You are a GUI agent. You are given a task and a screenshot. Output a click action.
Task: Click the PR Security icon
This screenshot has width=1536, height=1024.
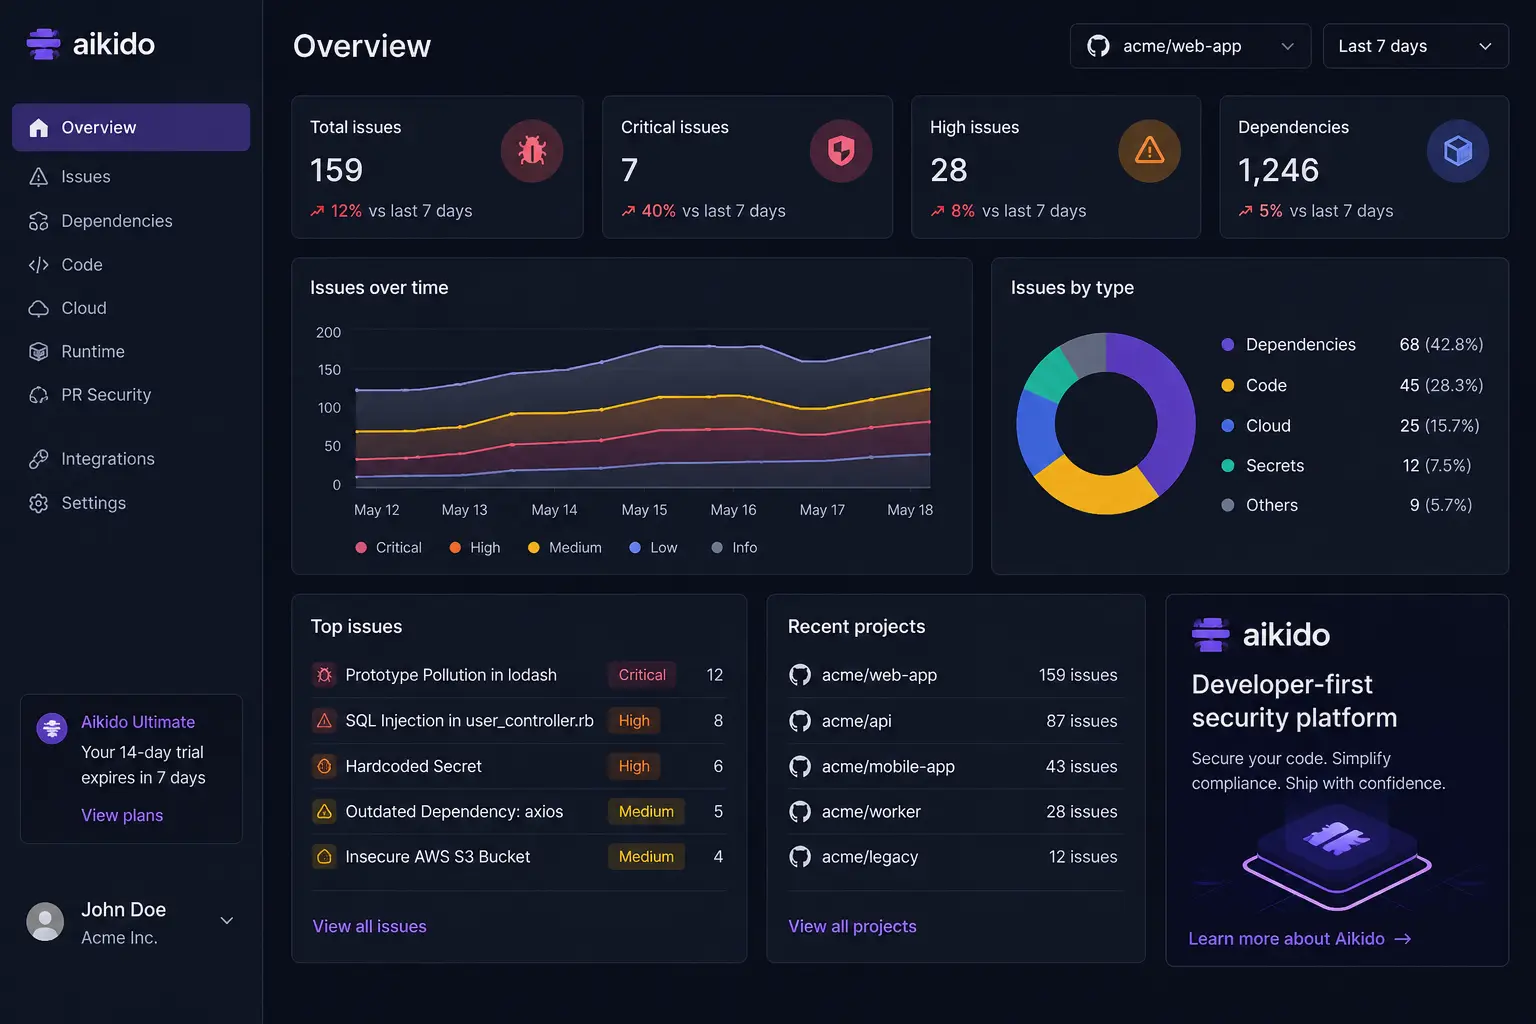(39, 395)
